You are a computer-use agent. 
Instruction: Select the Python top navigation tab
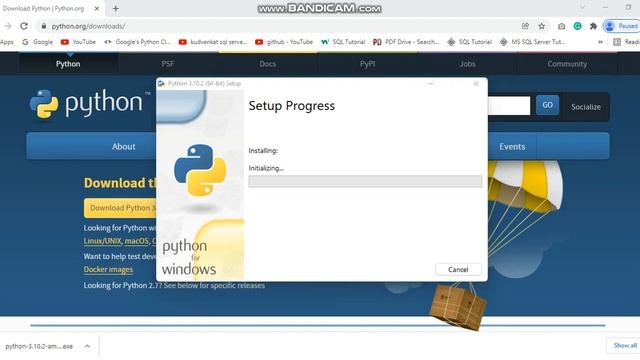click(x=68, y=64)
